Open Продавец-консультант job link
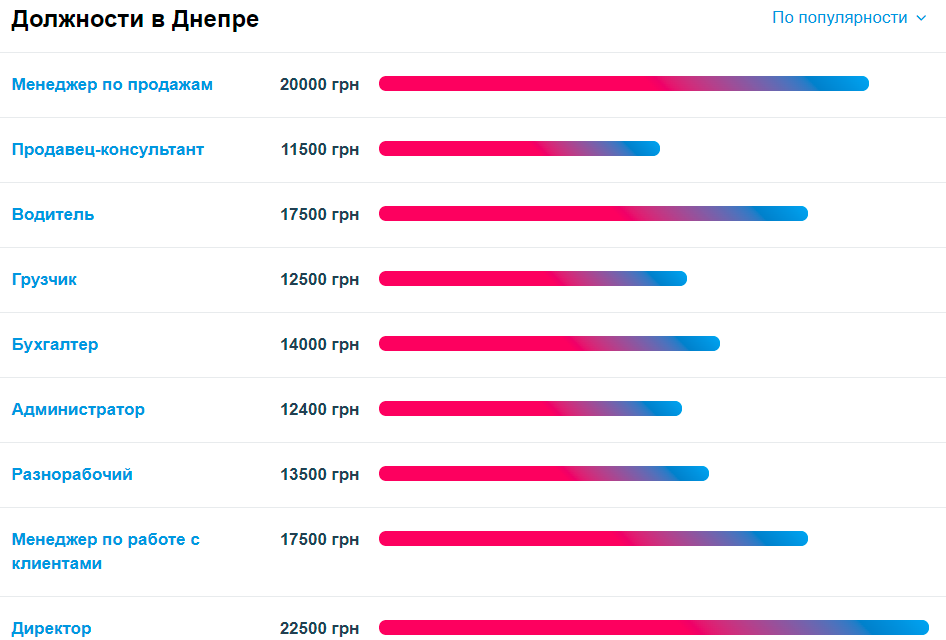 click(108, 150)
